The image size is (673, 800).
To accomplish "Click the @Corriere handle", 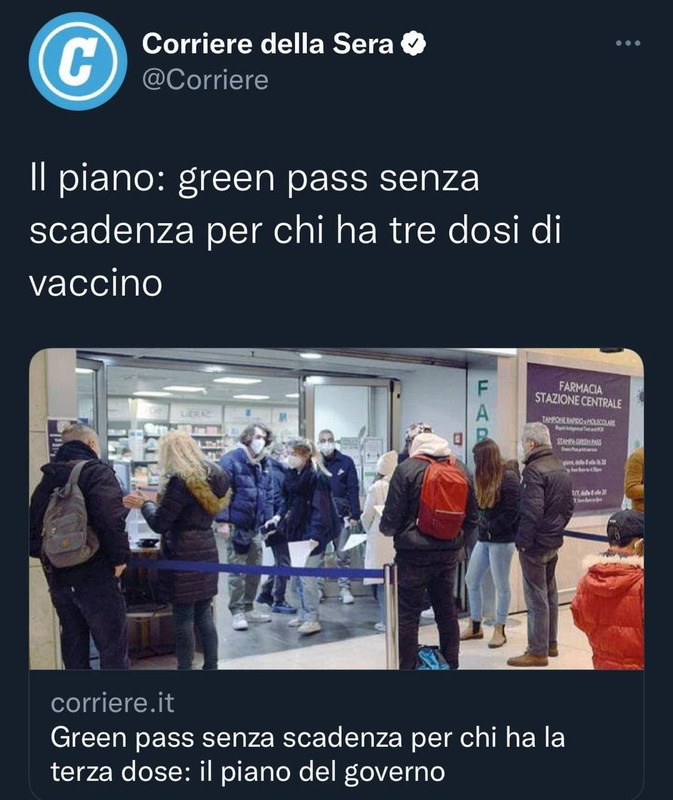I will click(205, 80).
